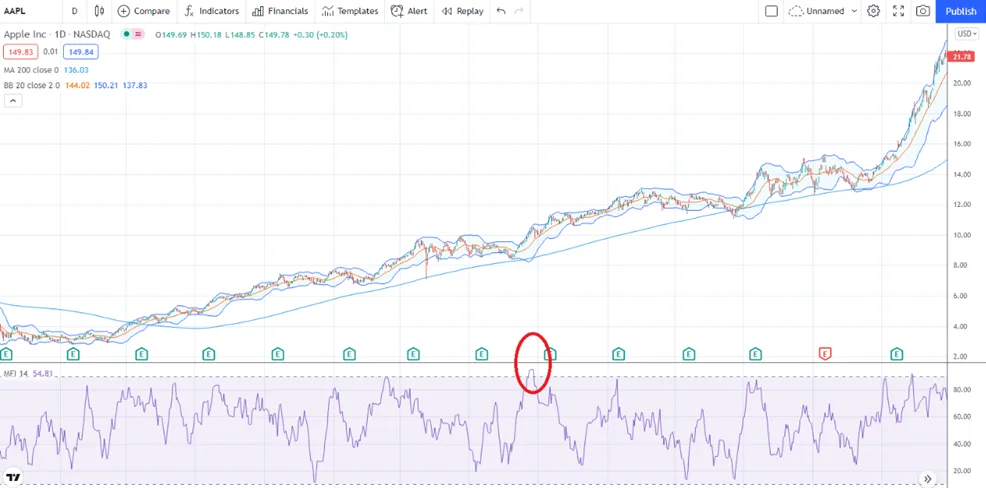Image resolution: width=986 pixels, height=488 pixels.
Task: Take a chart snapshot with camera icon
Action: click(922, 11)
